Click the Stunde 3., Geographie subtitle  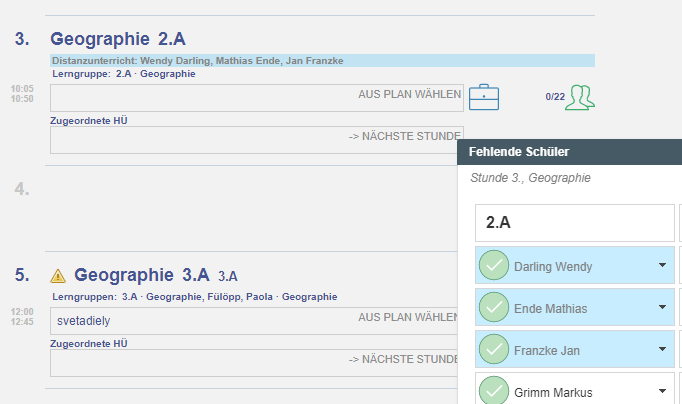(530, 177)
